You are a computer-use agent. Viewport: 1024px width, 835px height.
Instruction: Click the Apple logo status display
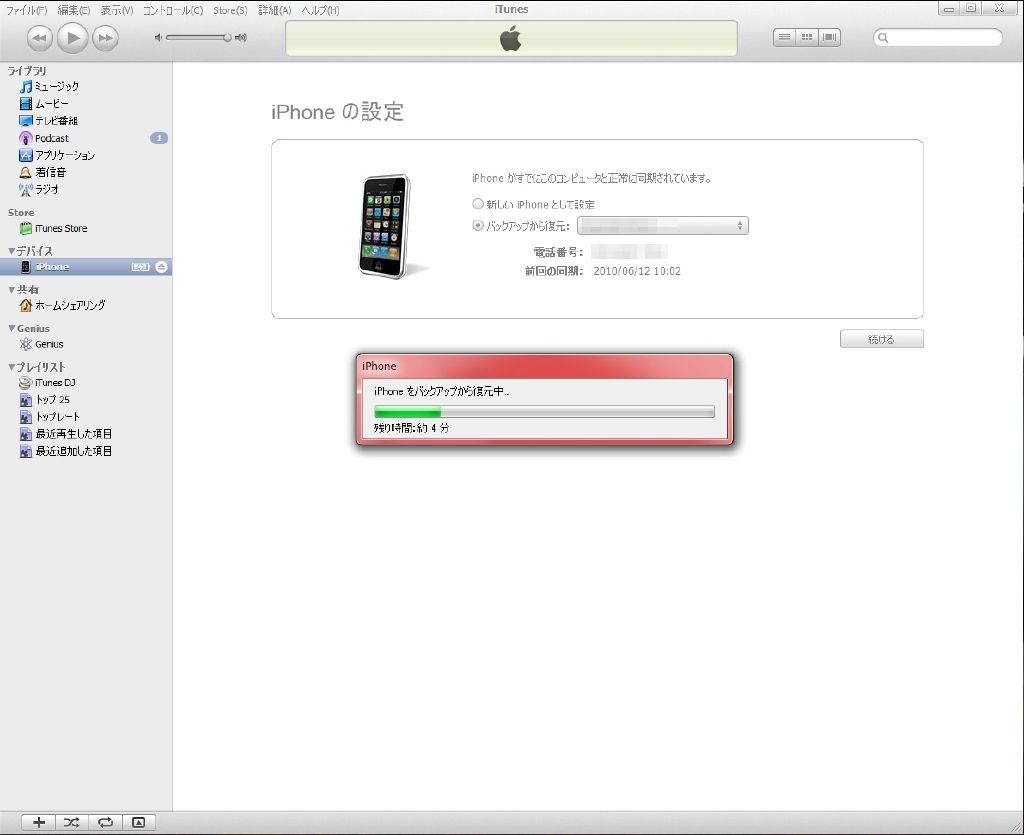pos(511,38)
